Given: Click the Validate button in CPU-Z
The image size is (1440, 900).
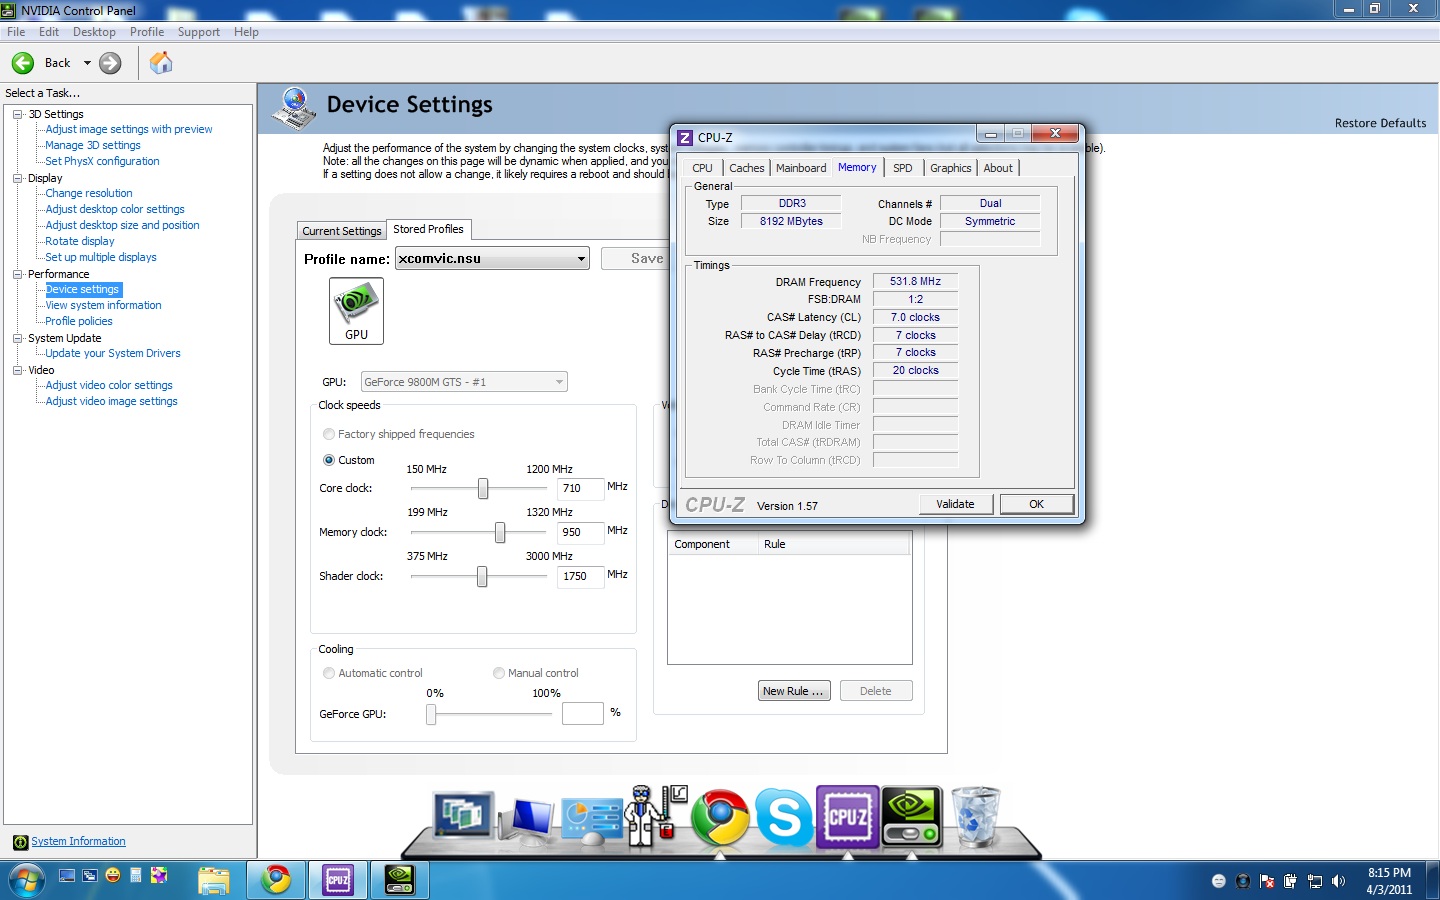Looking at the screenshot, I should 955,504.
